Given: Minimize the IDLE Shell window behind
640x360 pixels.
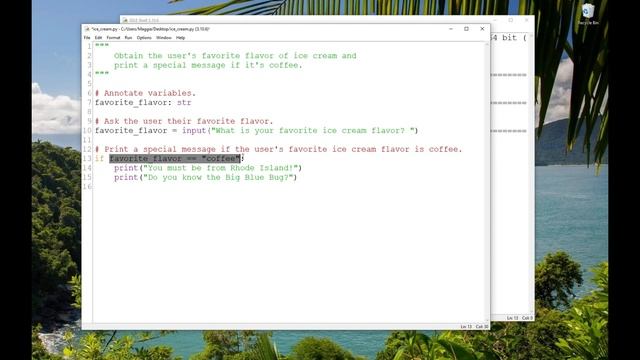Looking at the screenshot, I should coord(495,20).
